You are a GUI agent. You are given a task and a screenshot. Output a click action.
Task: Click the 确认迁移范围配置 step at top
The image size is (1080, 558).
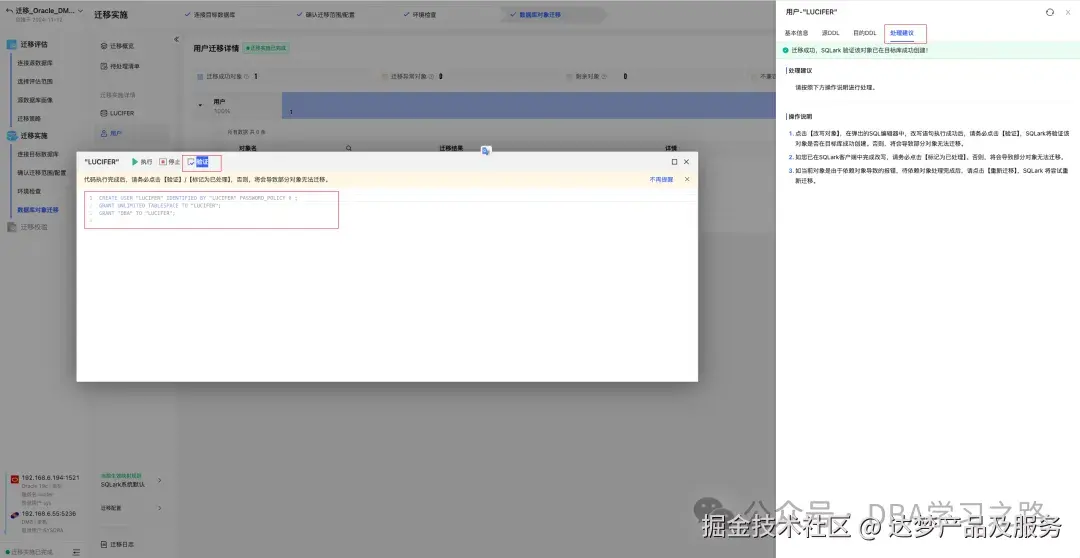point(326,14)
